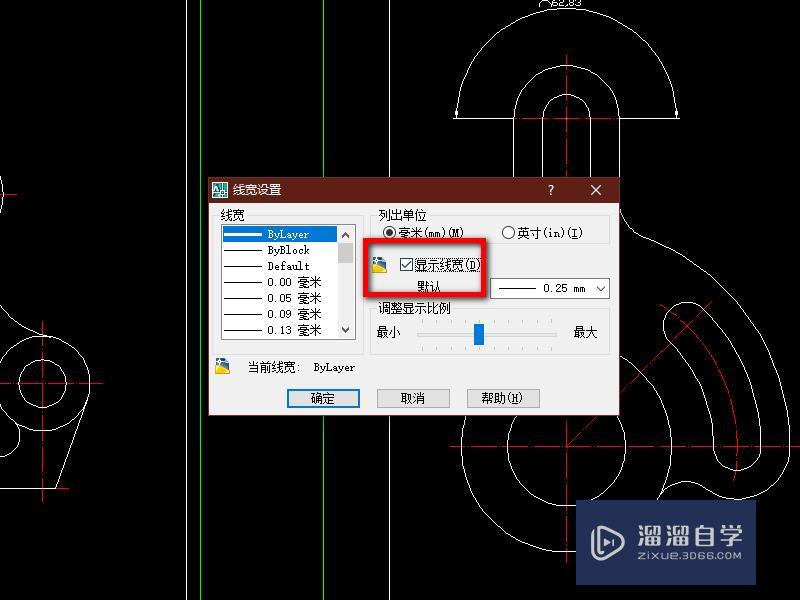Select ByLayer in the lineweight list

click(280, 234)
